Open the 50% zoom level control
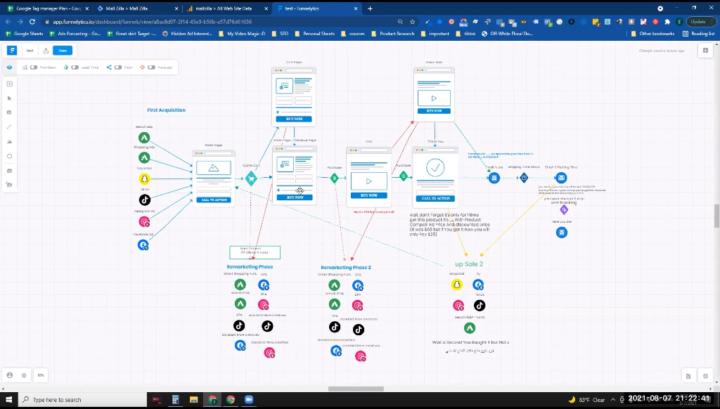 [x=40, y=375]
